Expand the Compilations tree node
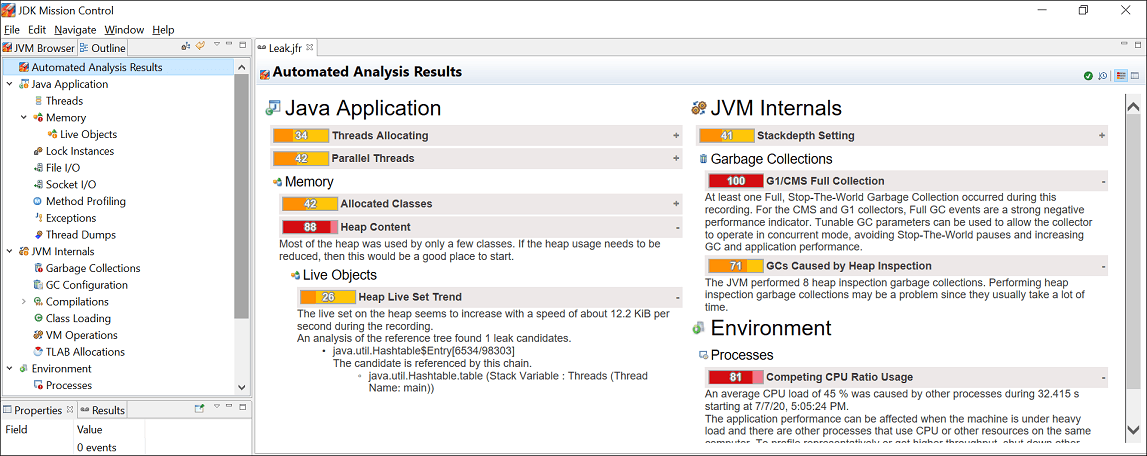1147x456 pixels. click(x=23, y=302)
